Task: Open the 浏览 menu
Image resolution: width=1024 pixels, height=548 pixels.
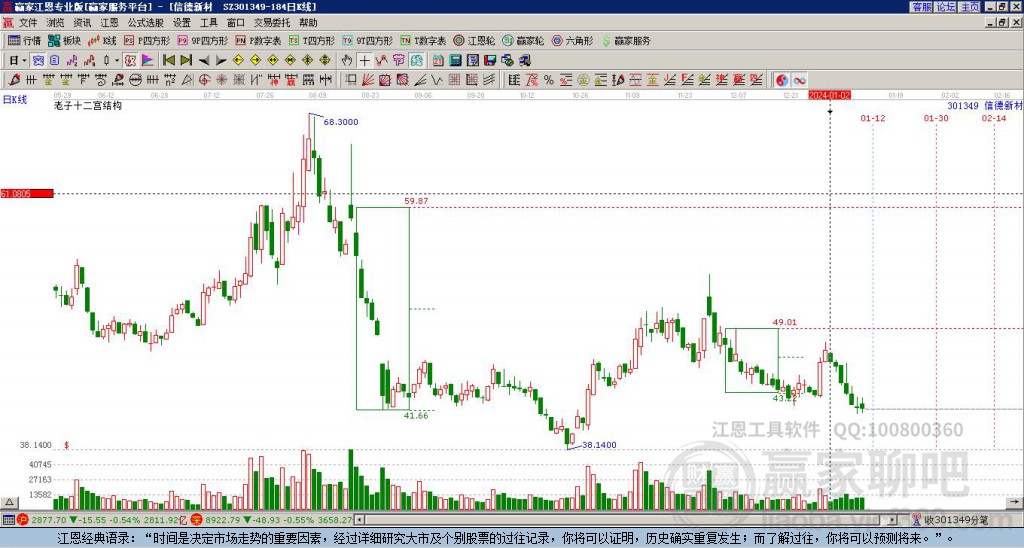Action: coord(55,23)
